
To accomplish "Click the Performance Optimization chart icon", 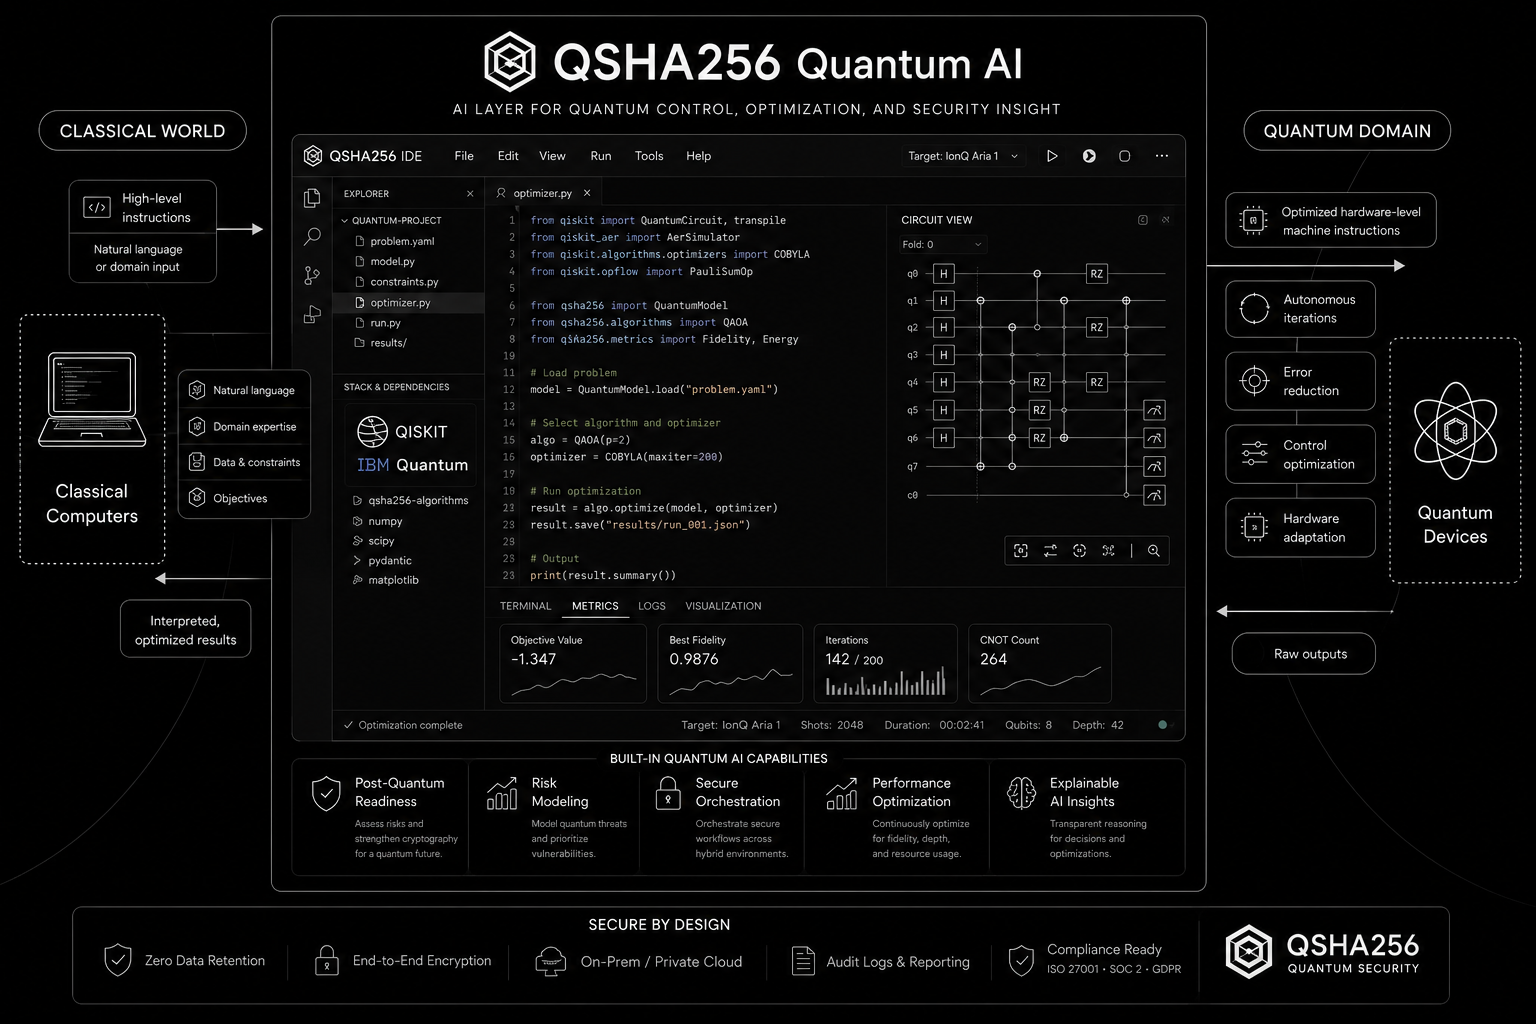I will coord(842,794).
